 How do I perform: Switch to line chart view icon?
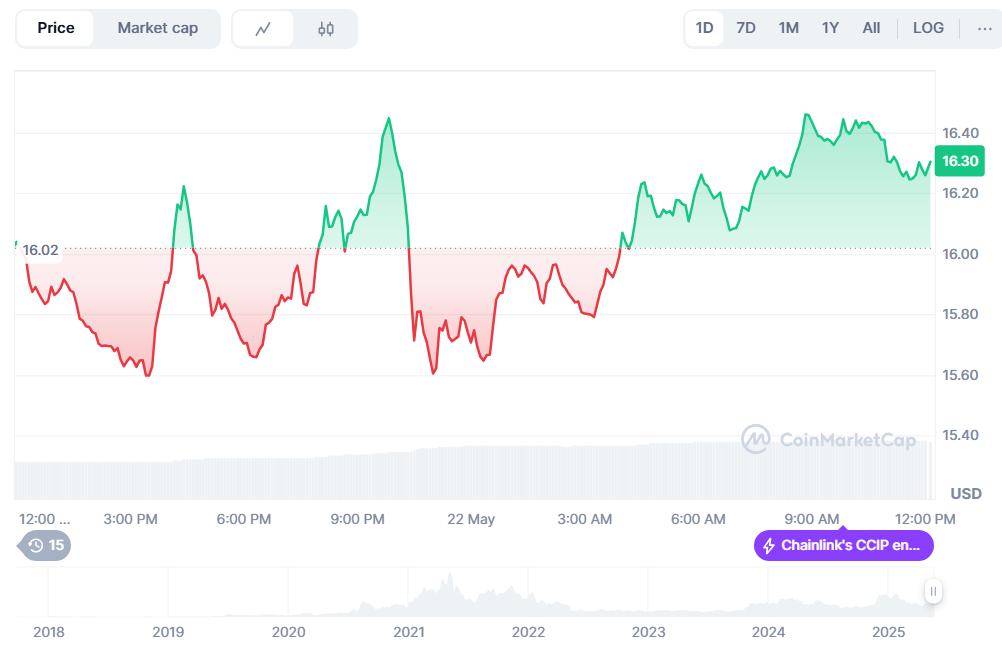pos(263,29)
